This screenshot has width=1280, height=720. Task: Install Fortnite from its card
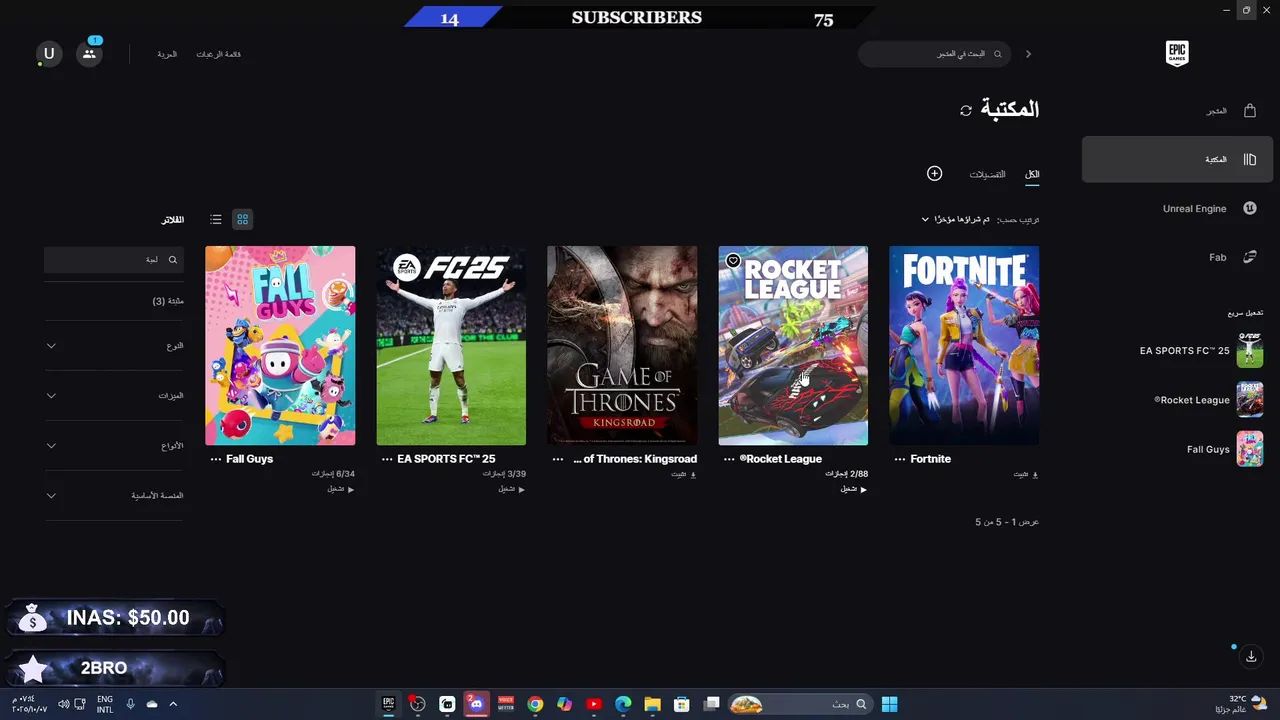click(x=1026, y=474)
